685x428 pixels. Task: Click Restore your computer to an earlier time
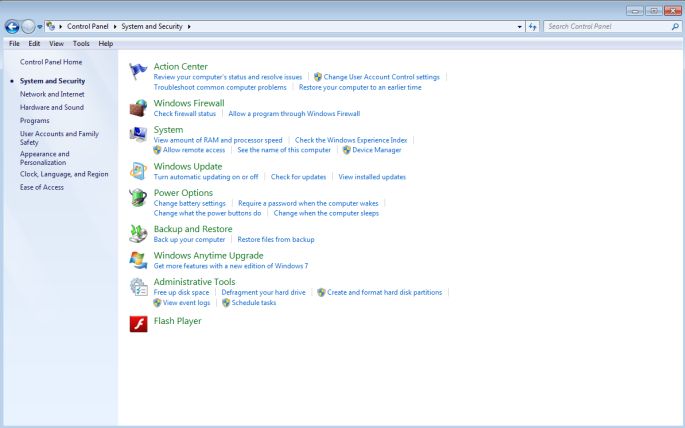click(360, 87)
